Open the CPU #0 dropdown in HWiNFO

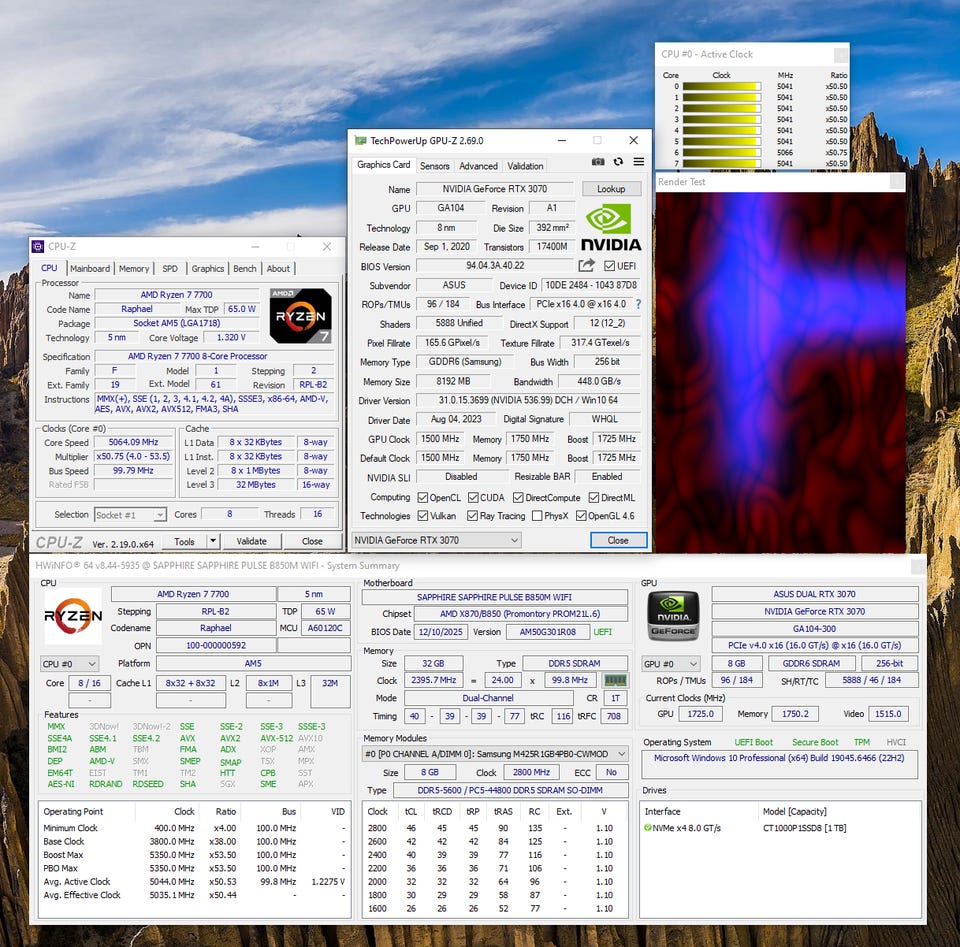pyautogui.click(x=69, y=664)
